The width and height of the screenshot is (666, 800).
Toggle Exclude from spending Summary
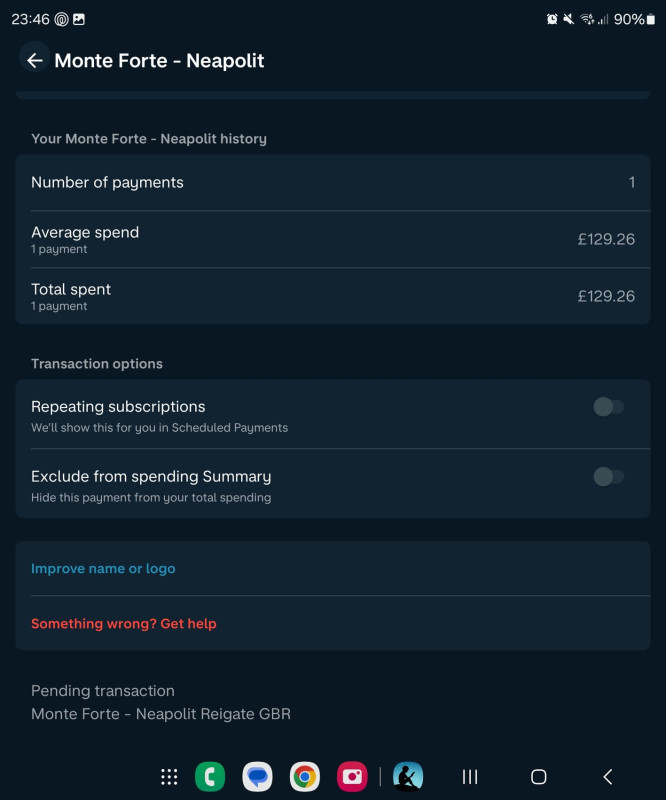click(608, 477)
